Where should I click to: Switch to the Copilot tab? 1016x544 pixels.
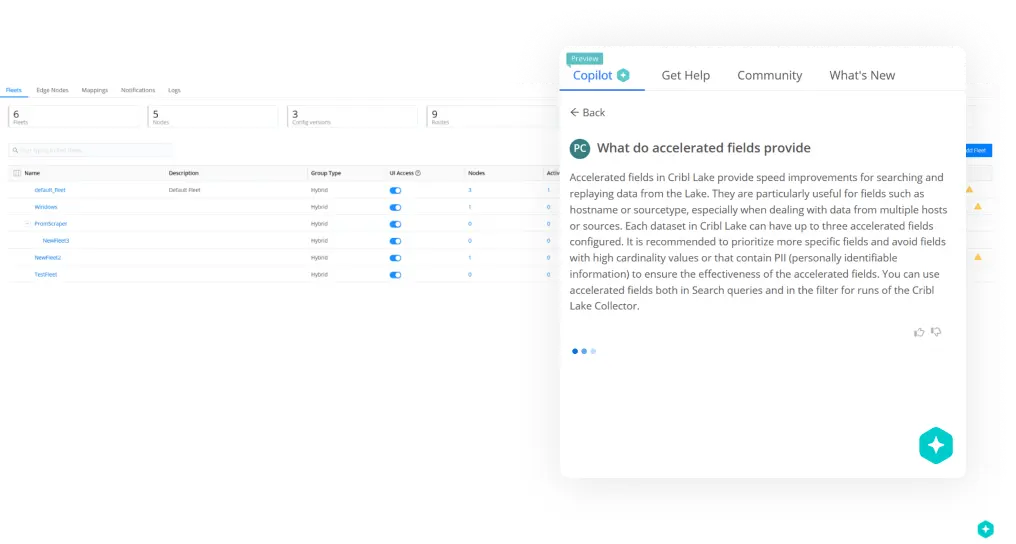coord(592,75)
